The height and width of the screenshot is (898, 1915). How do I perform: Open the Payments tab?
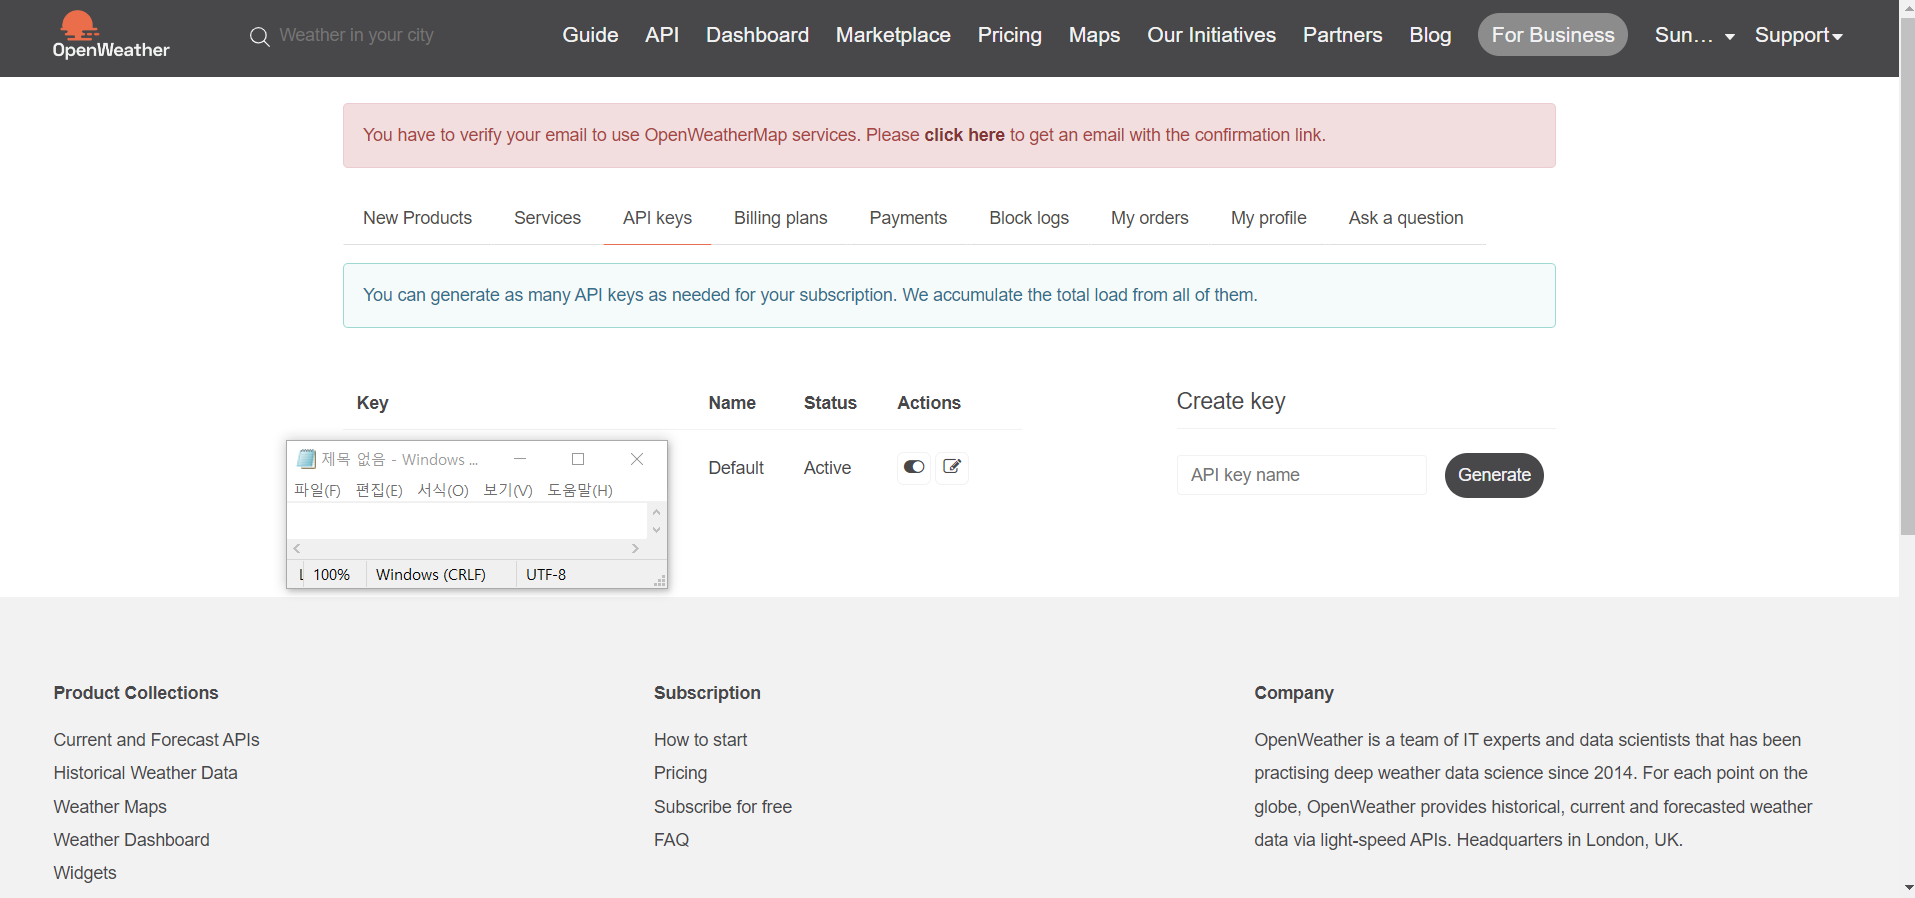(908, 218)
